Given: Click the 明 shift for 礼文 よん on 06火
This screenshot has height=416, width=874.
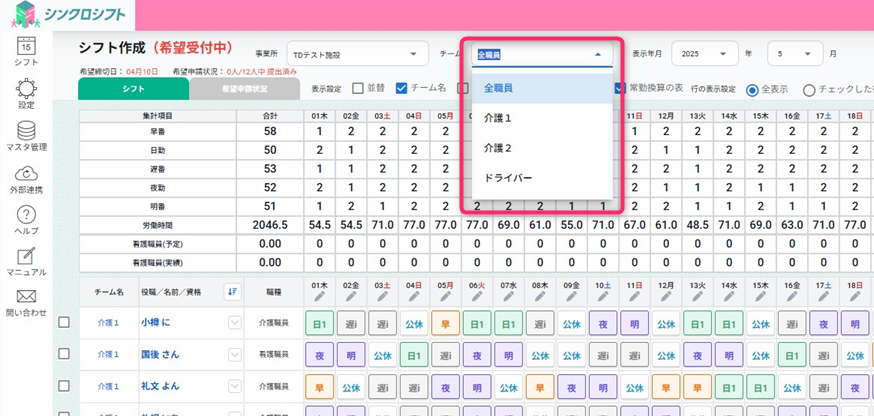Looking at the screenshot, I should [477, 386].
